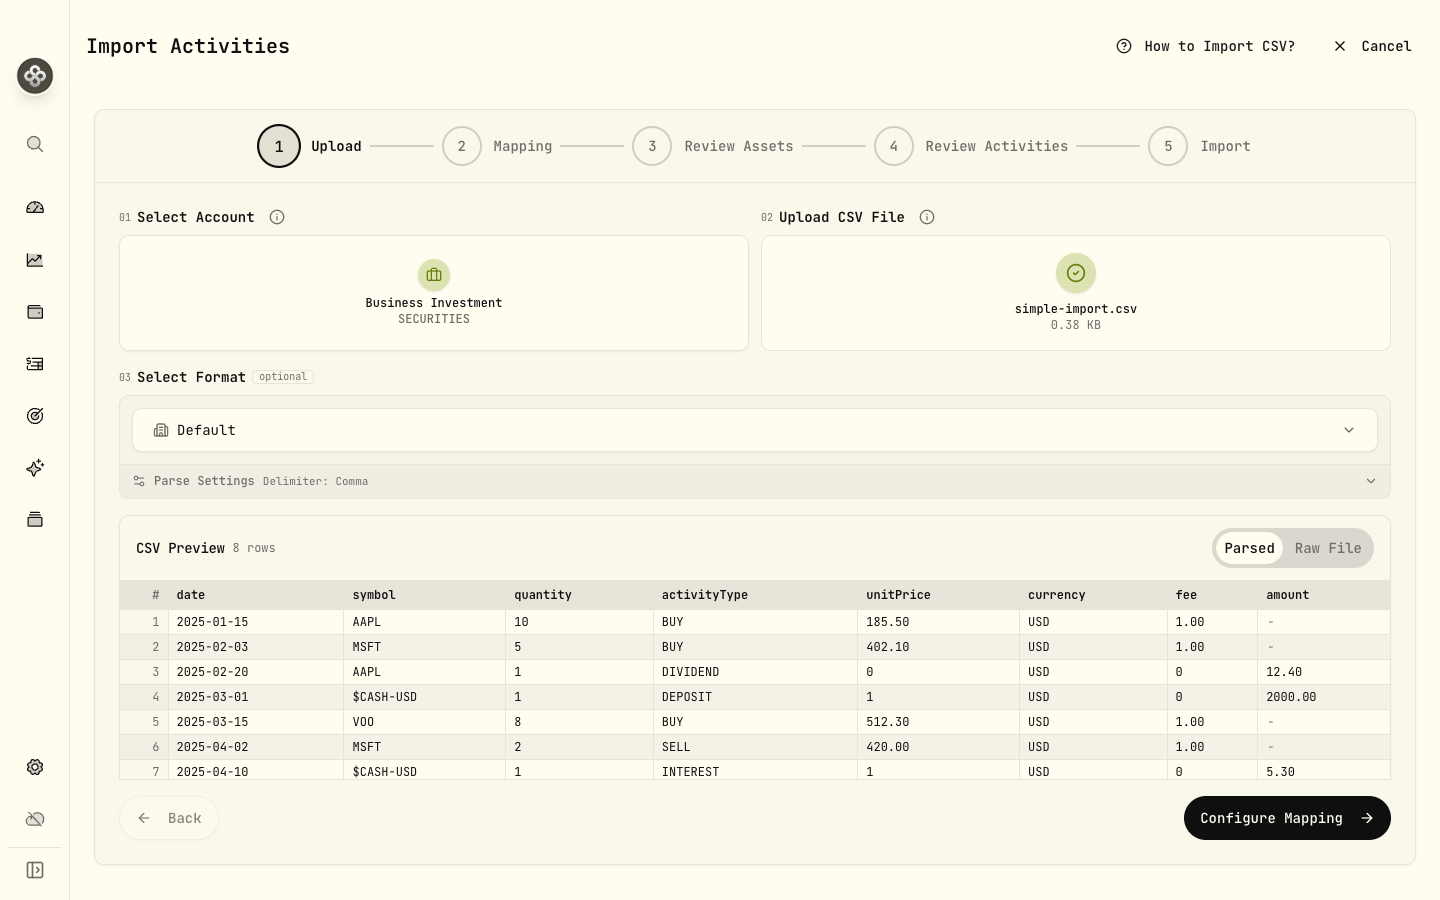The image size is (1440, 900).
Task: Click the Back button
Action: (x=169, y=818)
